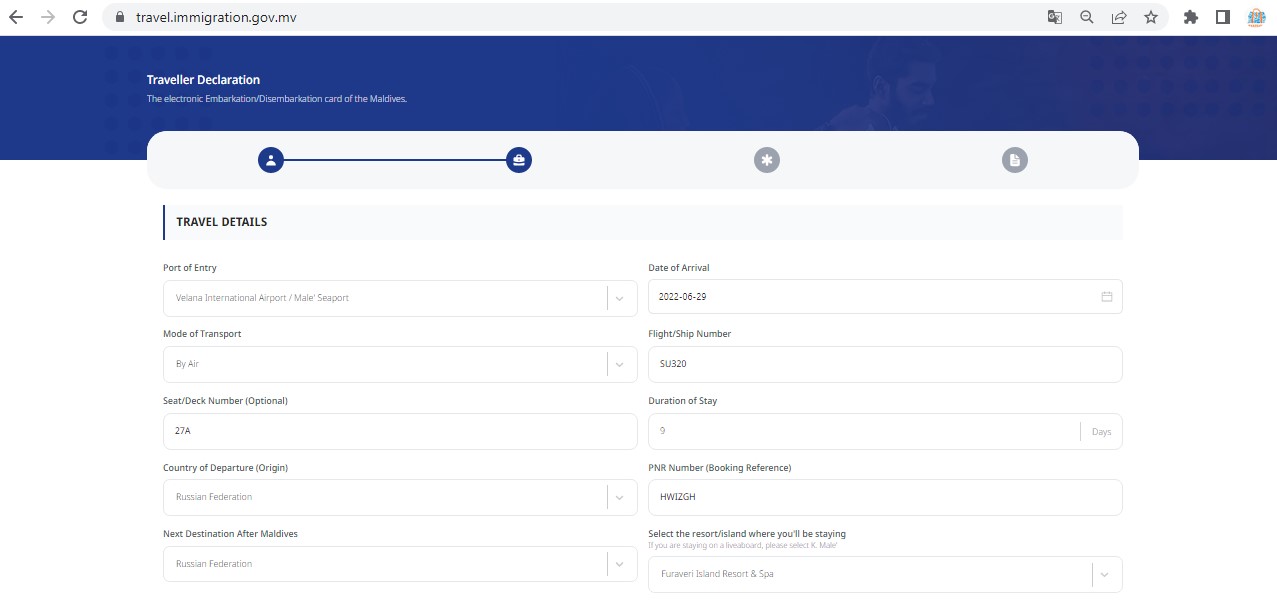The width and height of the screenshot is (1277, 603).
Task: Click the Duration of Stay field
Action: point(864,431)
